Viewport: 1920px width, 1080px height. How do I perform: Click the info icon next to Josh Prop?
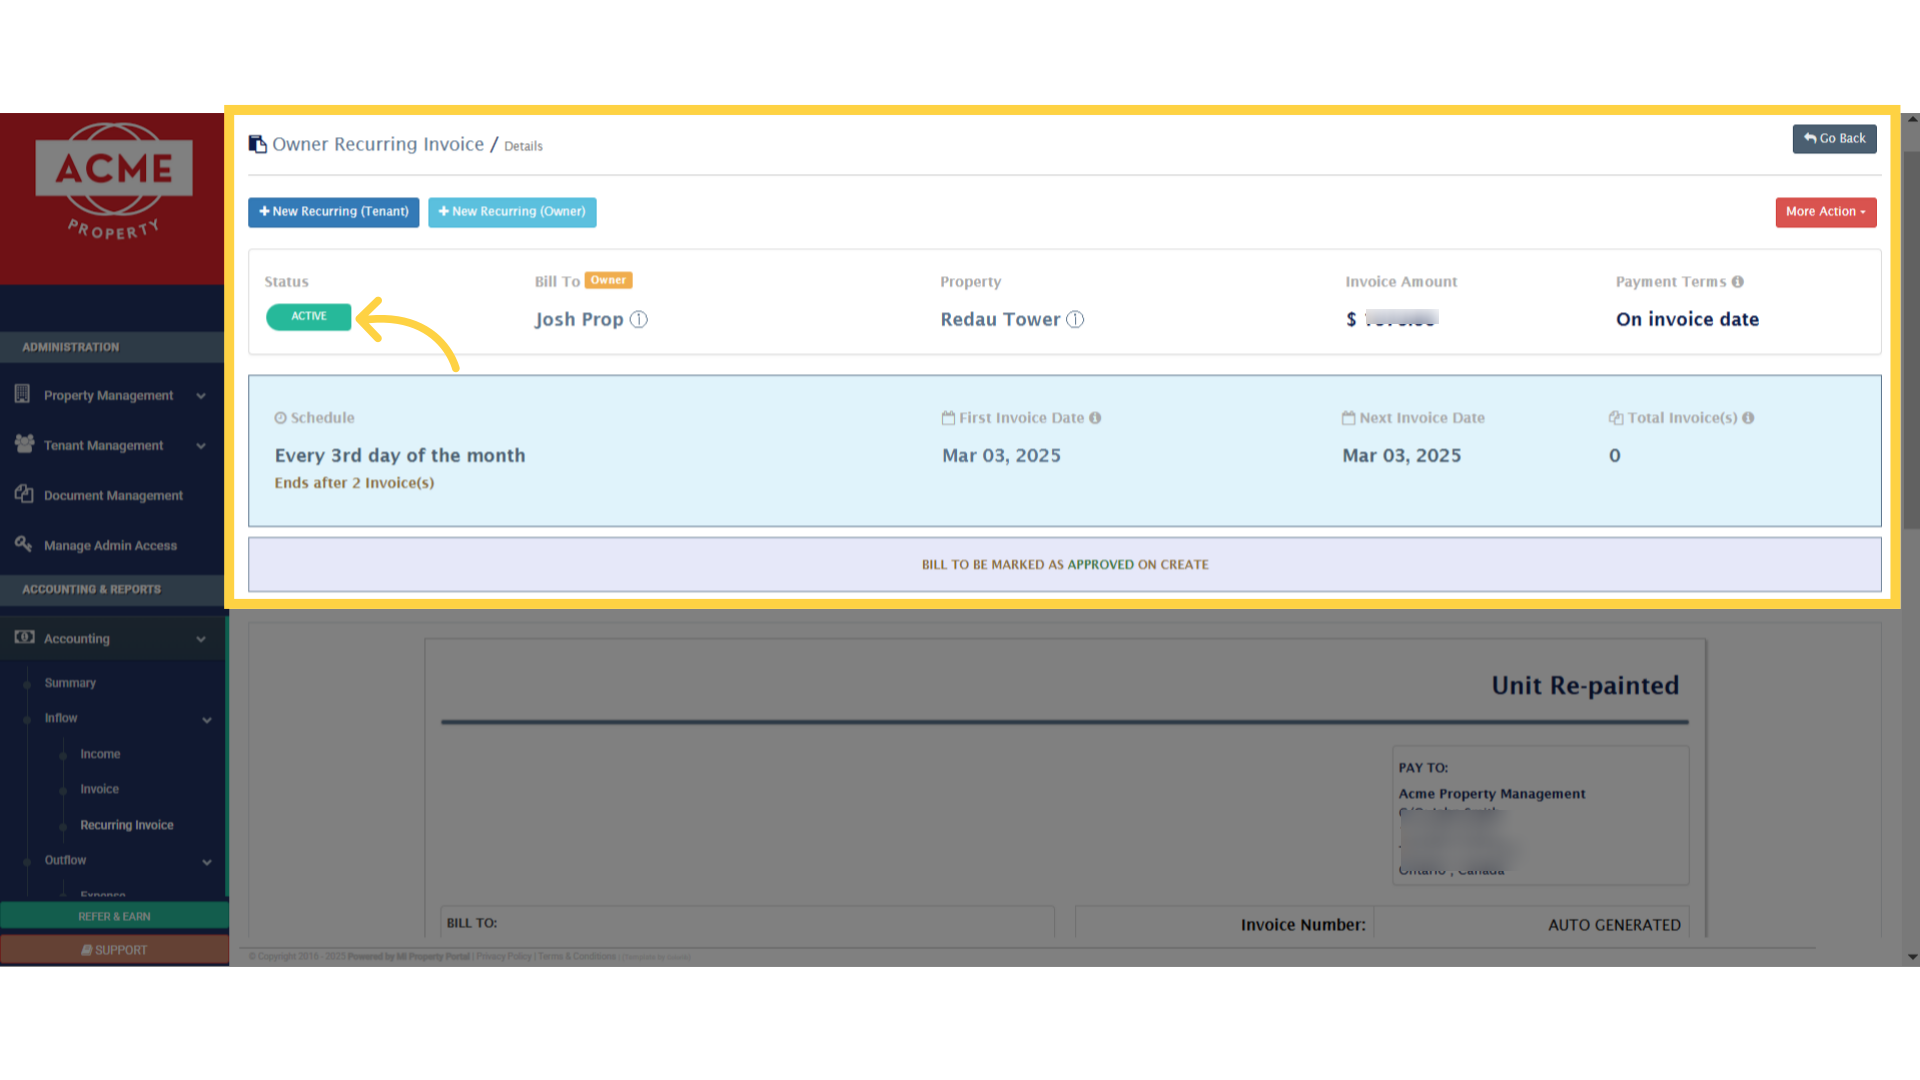pyautogui.click(x=638, y=319)
